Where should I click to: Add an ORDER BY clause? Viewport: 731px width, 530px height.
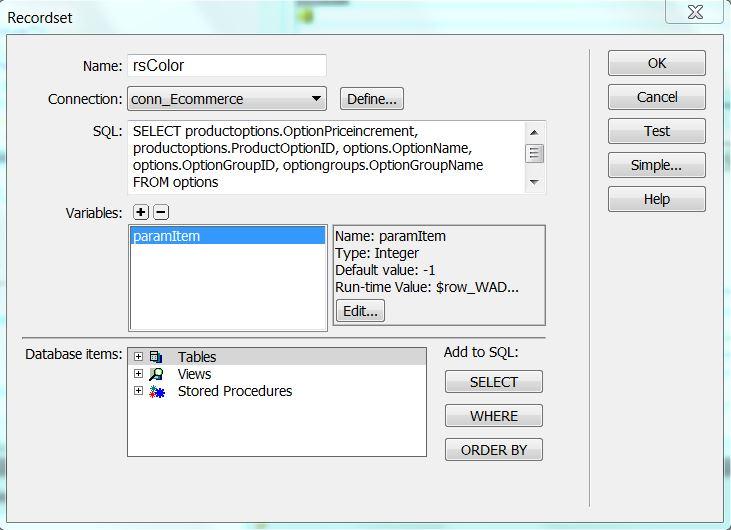(494, 450)
